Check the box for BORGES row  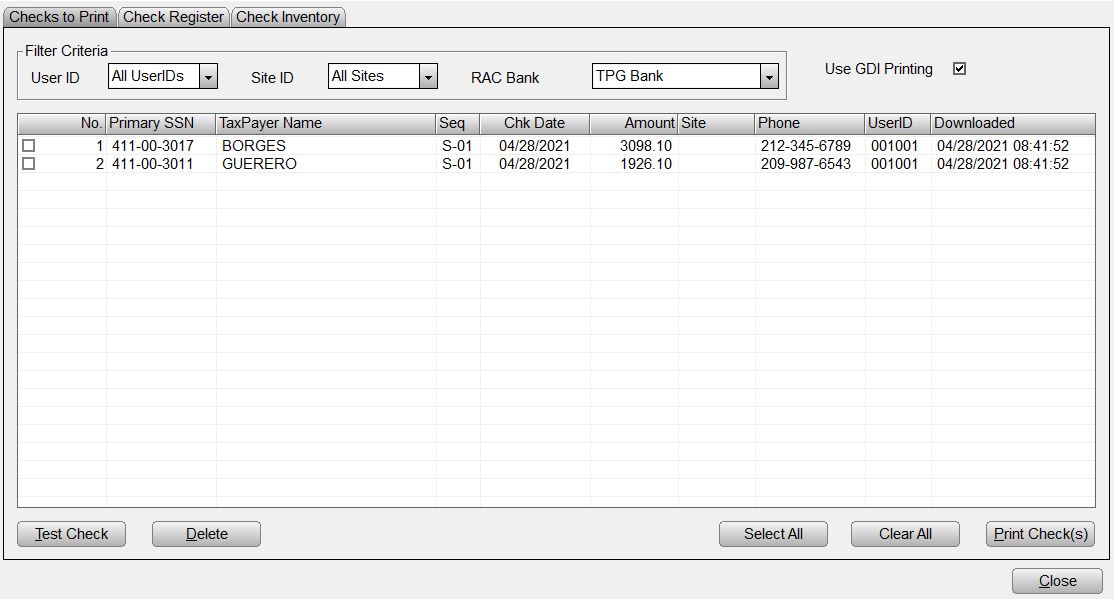(x=29, y=146)
